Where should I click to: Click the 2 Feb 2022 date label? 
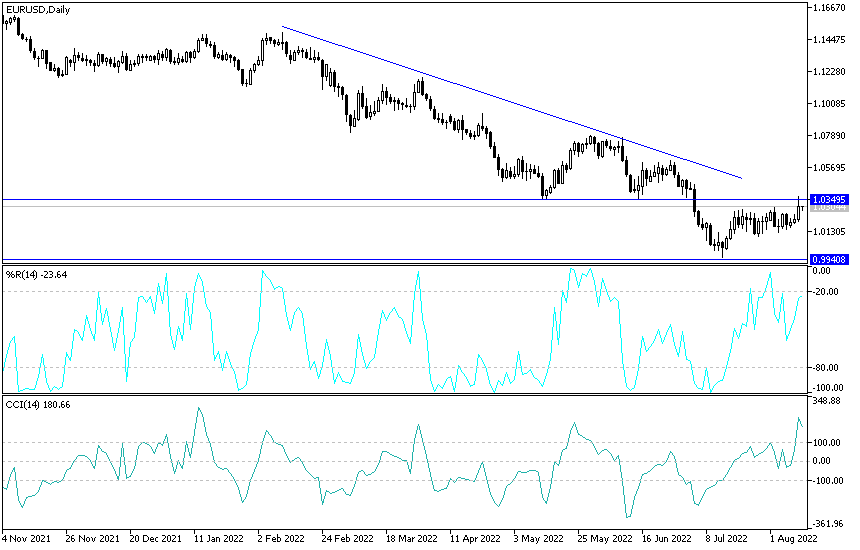[281, 538]
